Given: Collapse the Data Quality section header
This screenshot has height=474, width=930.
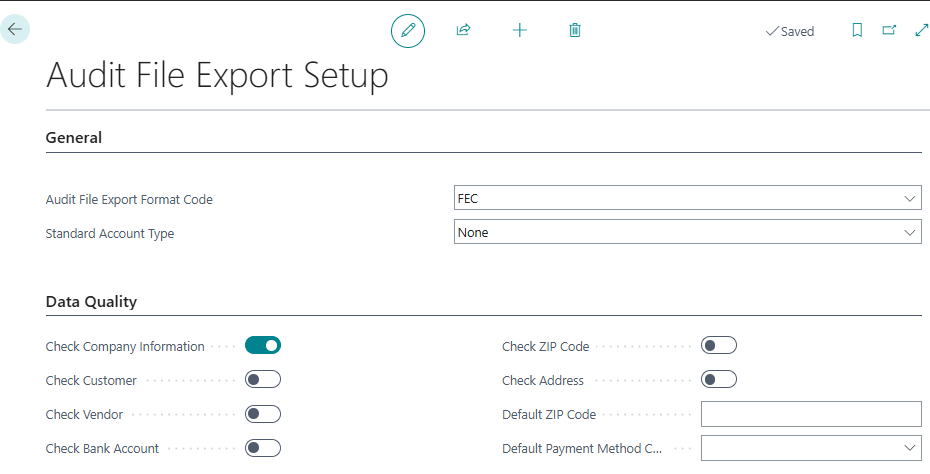Looking at the screenshot, I should pos(91,301).
